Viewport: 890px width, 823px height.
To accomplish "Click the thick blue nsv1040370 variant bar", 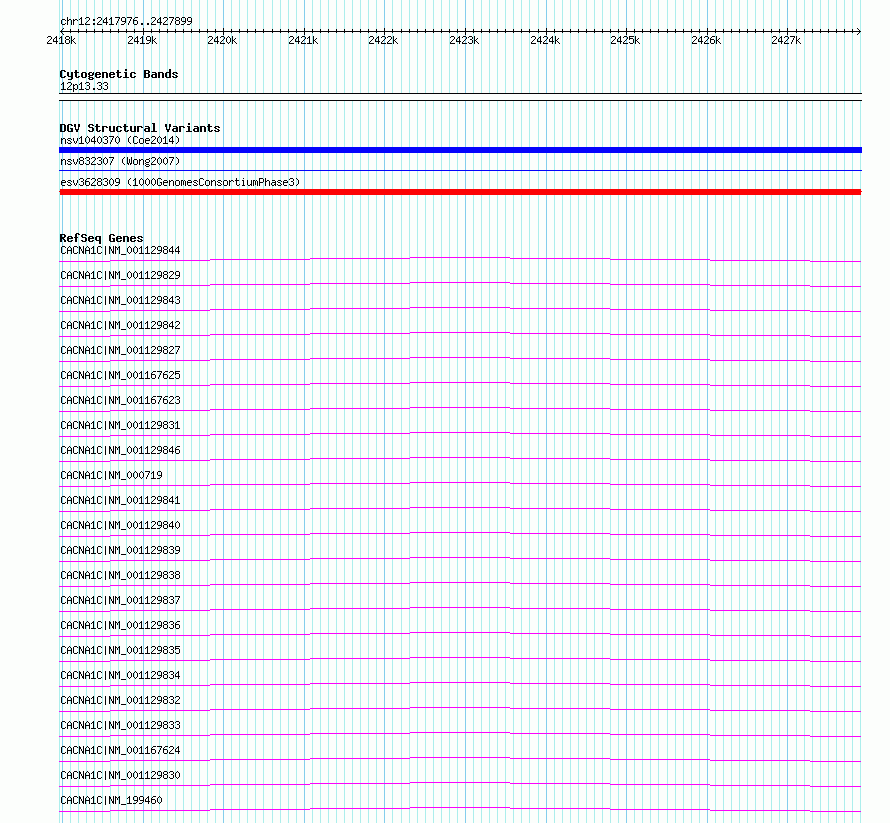I will coord(460,150).
